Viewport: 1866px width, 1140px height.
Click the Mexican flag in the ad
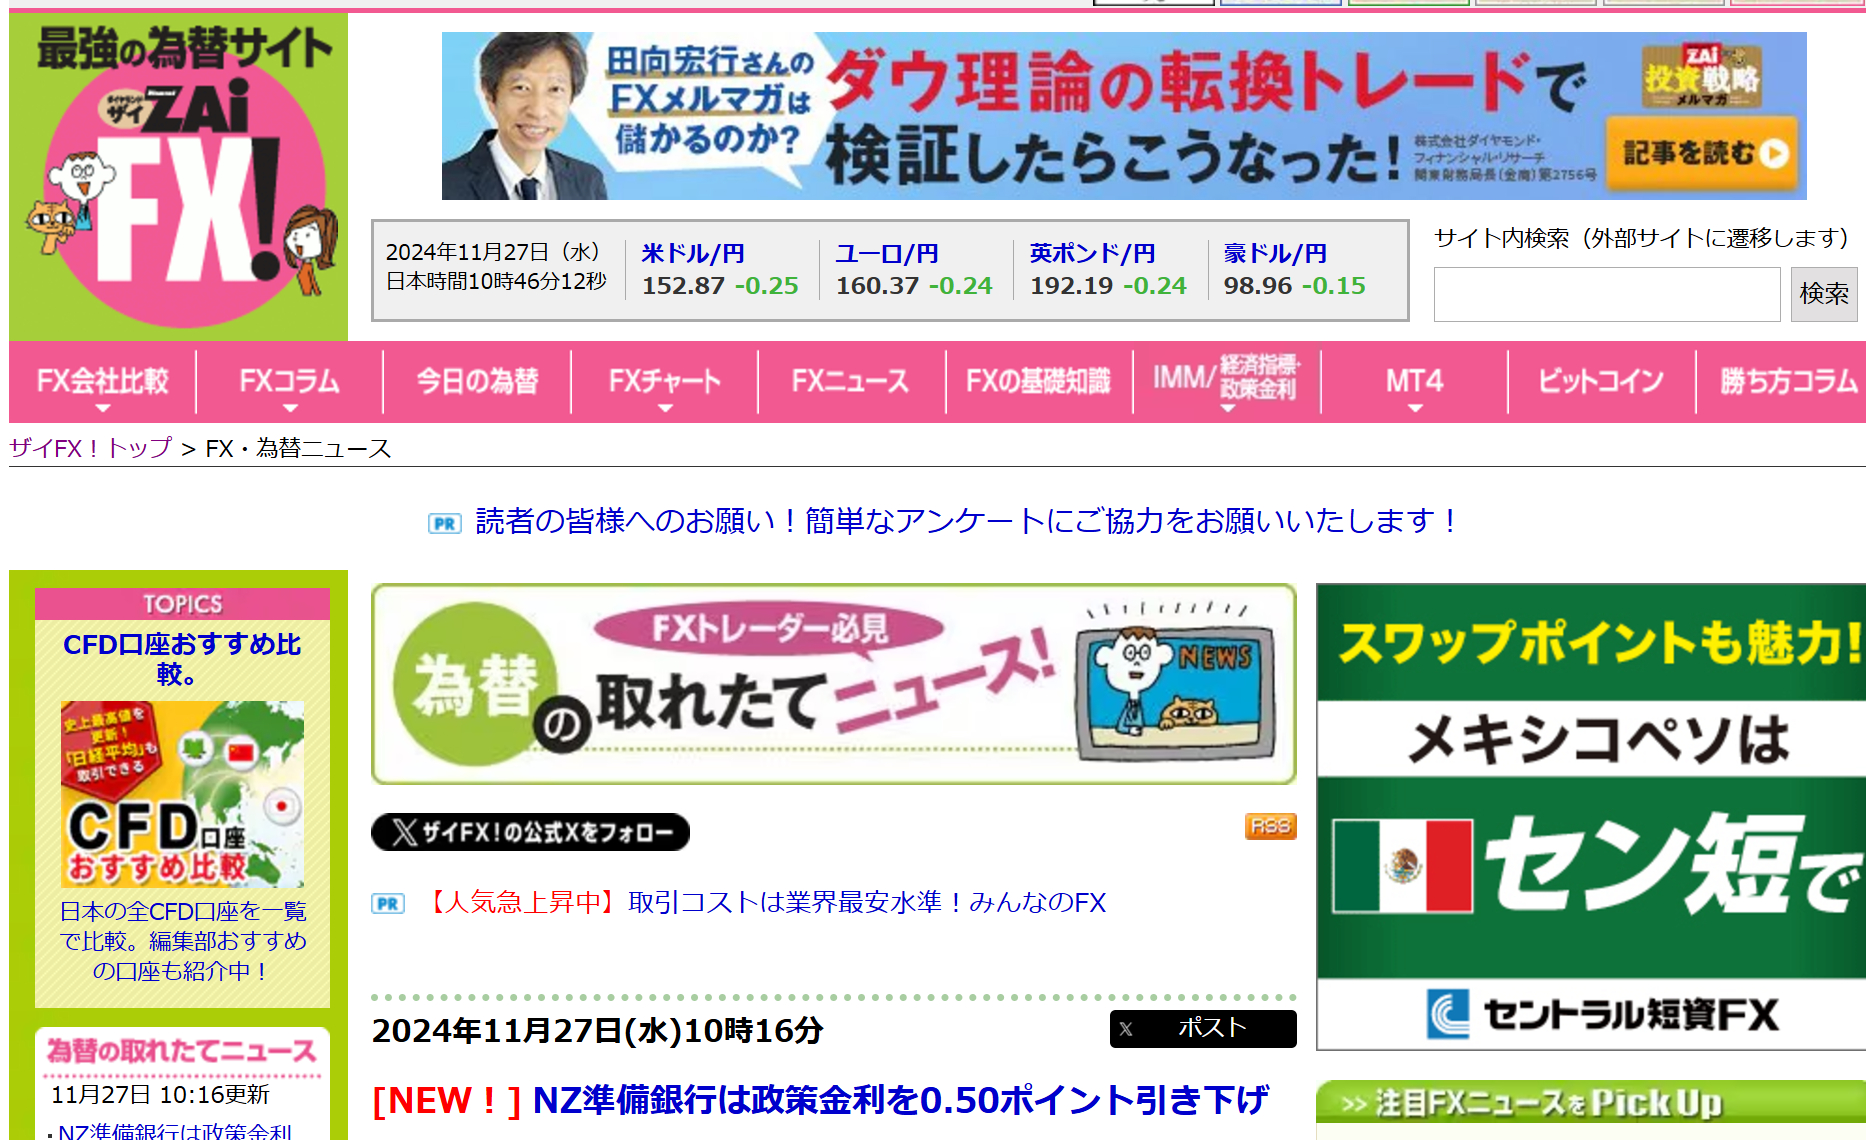click(1402, 866)
